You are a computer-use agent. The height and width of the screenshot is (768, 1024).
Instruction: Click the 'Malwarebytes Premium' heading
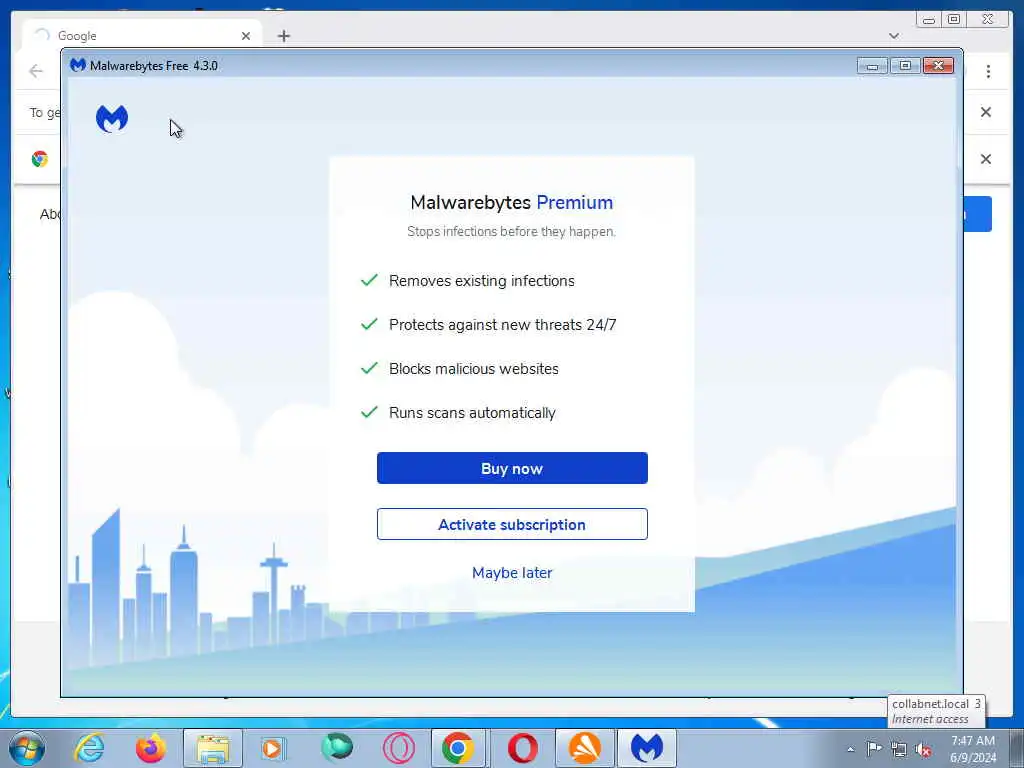(x=511, y=202)
